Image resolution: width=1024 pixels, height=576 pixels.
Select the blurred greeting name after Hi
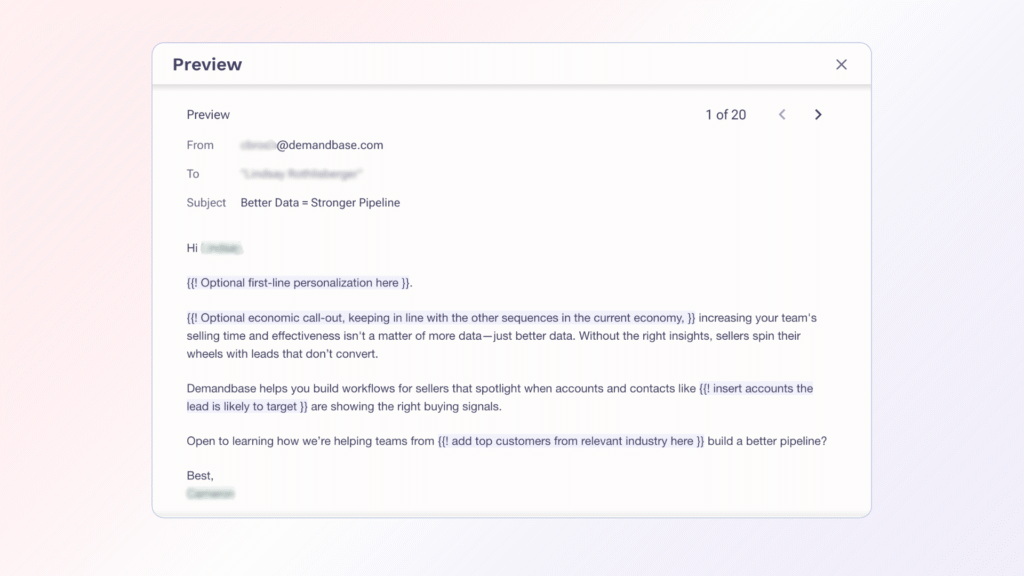224,247
